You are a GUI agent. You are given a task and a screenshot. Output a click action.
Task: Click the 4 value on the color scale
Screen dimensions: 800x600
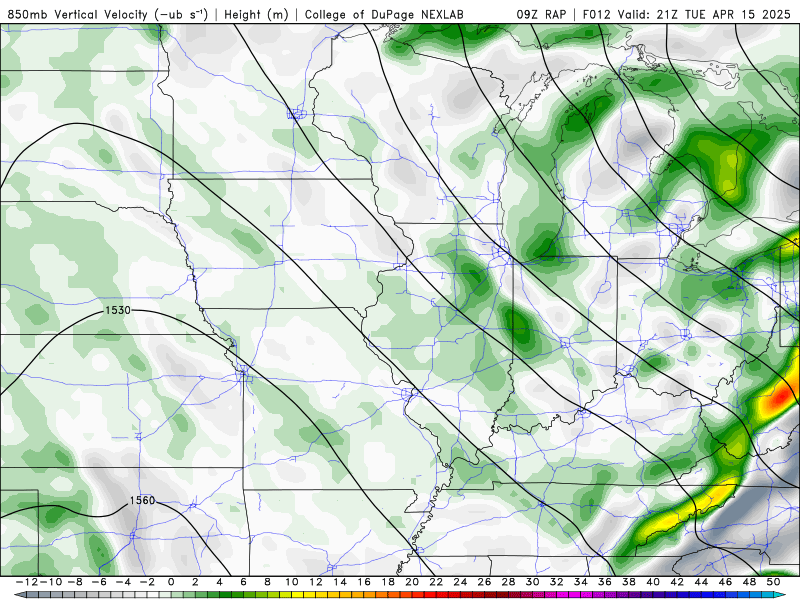(x=219, y=582)
